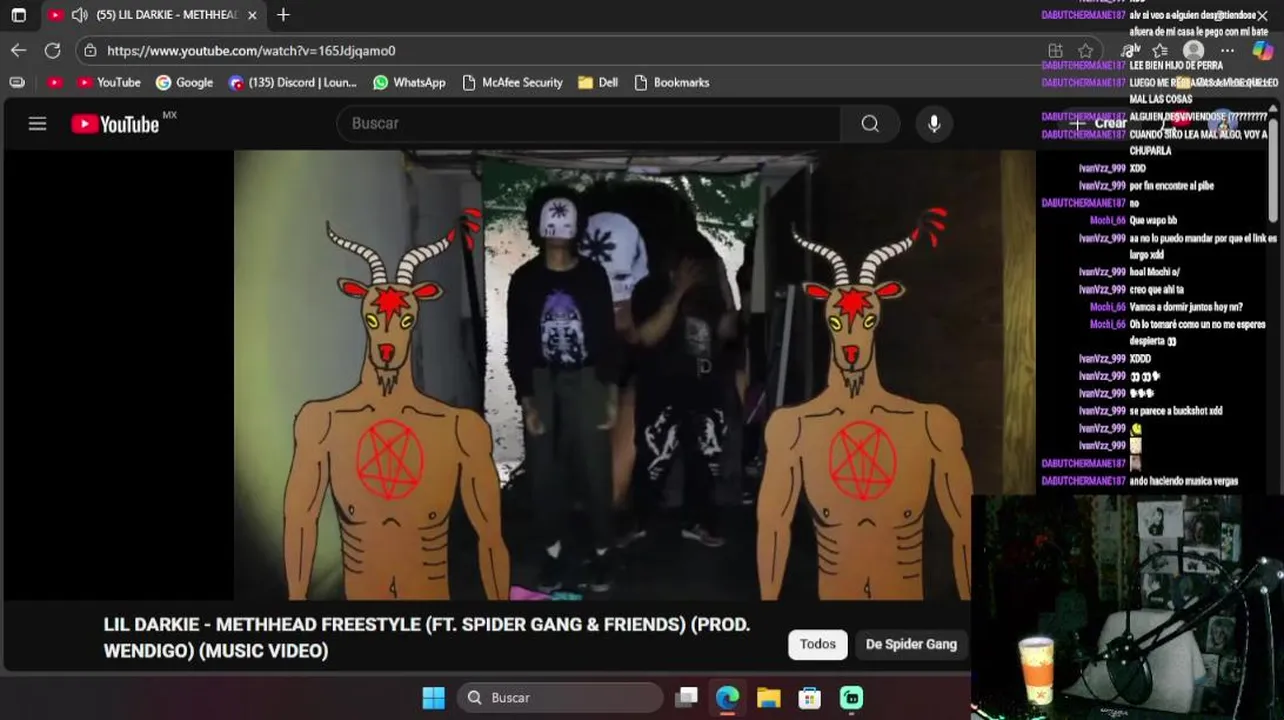Open Task View on the taskbar

click(686, 697)
